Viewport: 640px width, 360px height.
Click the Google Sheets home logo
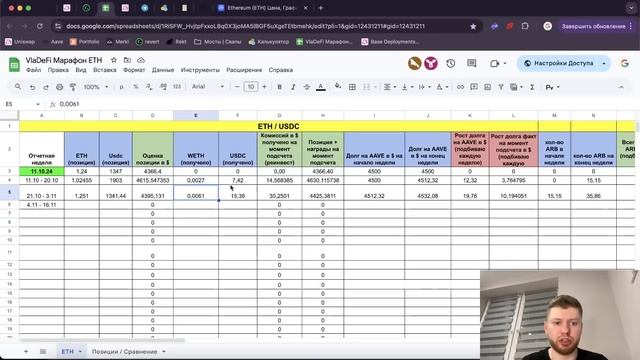coord(14,64)
